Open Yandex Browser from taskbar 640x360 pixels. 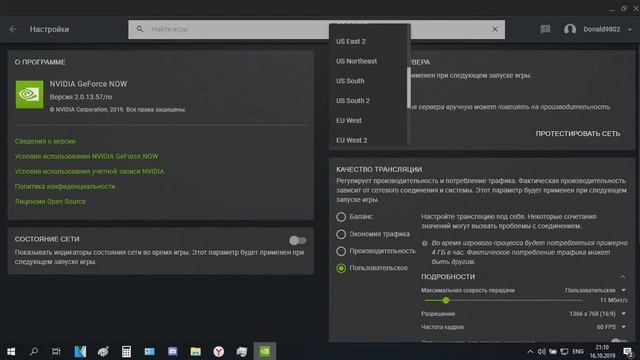[x=219, y=351]
